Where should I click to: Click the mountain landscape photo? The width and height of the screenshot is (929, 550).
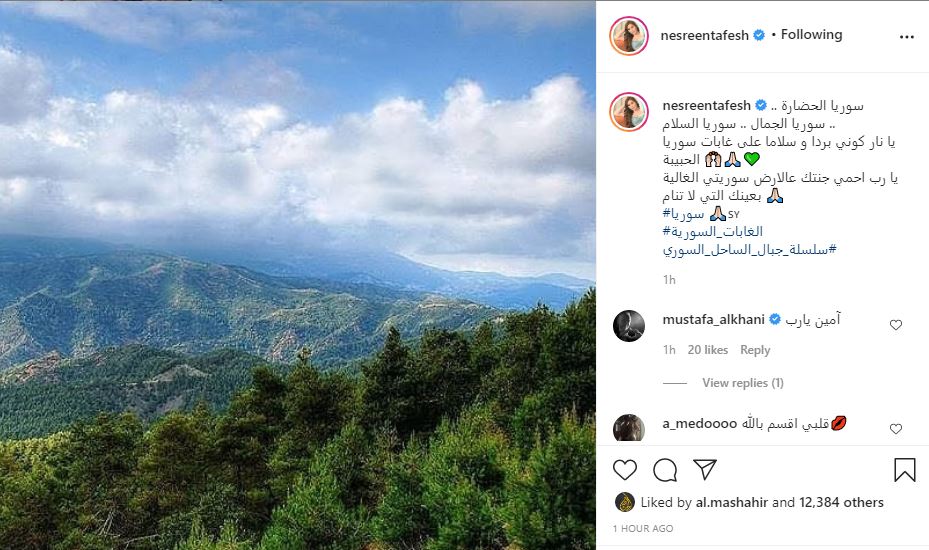tap(297, 275)
